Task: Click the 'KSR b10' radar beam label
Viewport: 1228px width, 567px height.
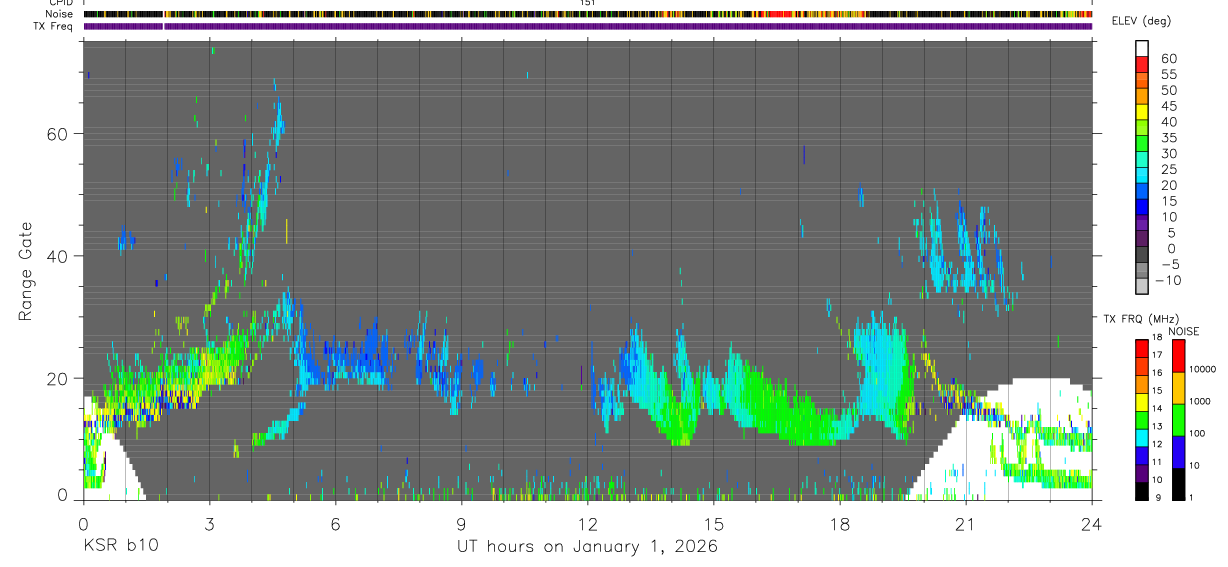Action: pos(120,547)
